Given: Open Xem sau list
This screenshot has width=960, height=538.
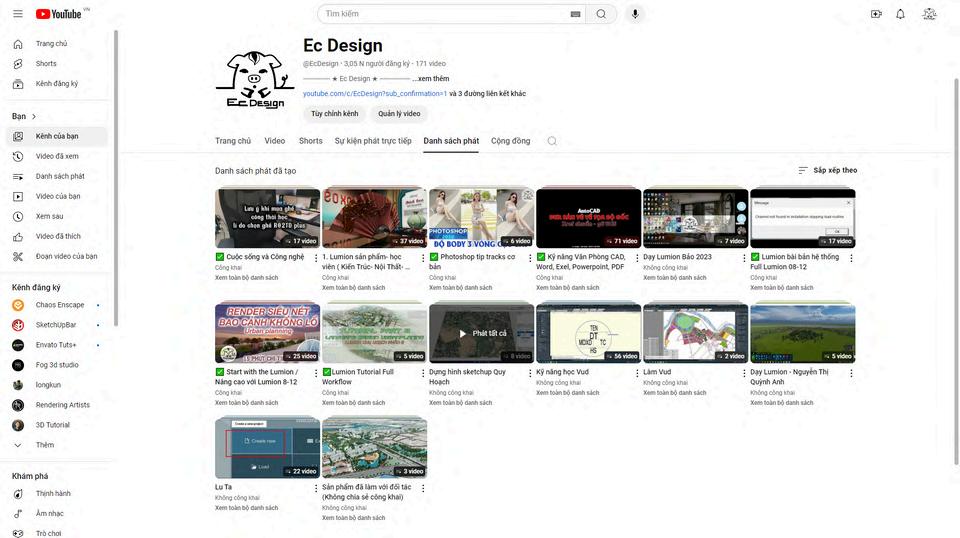Looking at the screenshot, I should 57,216.
